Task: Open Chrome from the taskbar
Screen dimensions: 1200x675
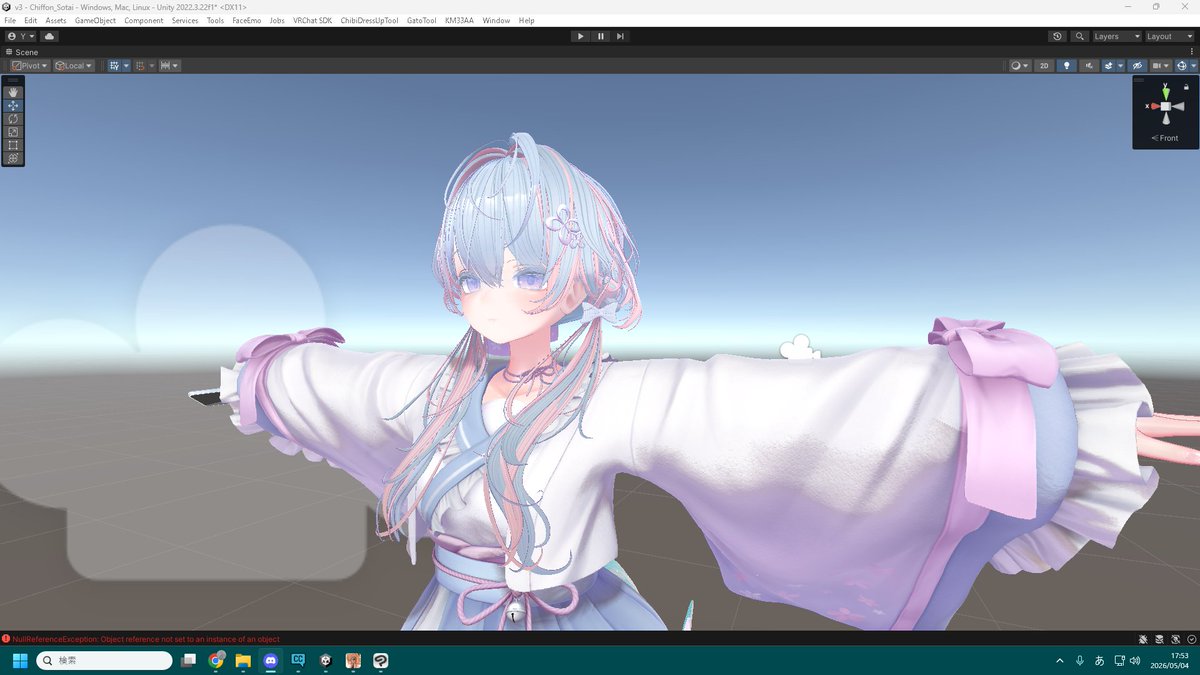Action: (x=216, y=660)
